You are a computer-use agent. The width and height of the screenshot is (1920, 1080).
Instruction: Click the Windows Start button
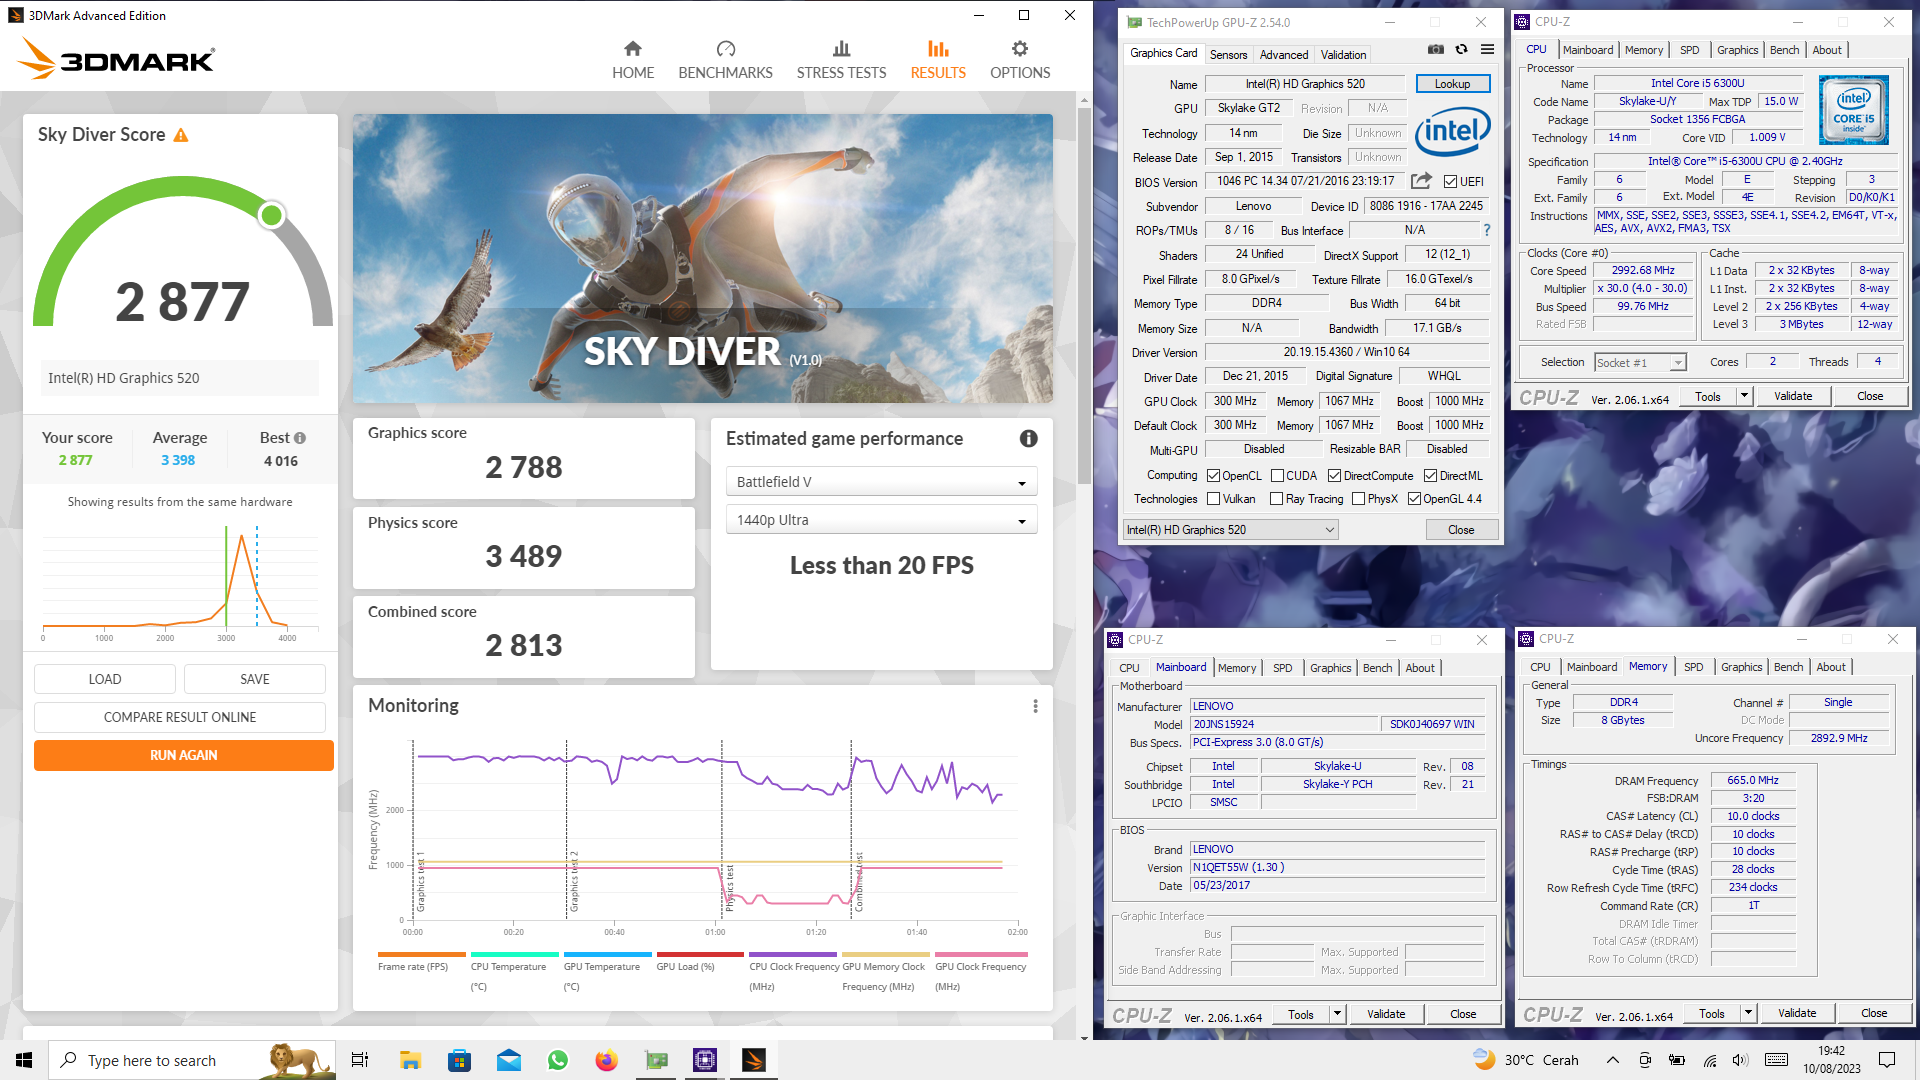24,1060
